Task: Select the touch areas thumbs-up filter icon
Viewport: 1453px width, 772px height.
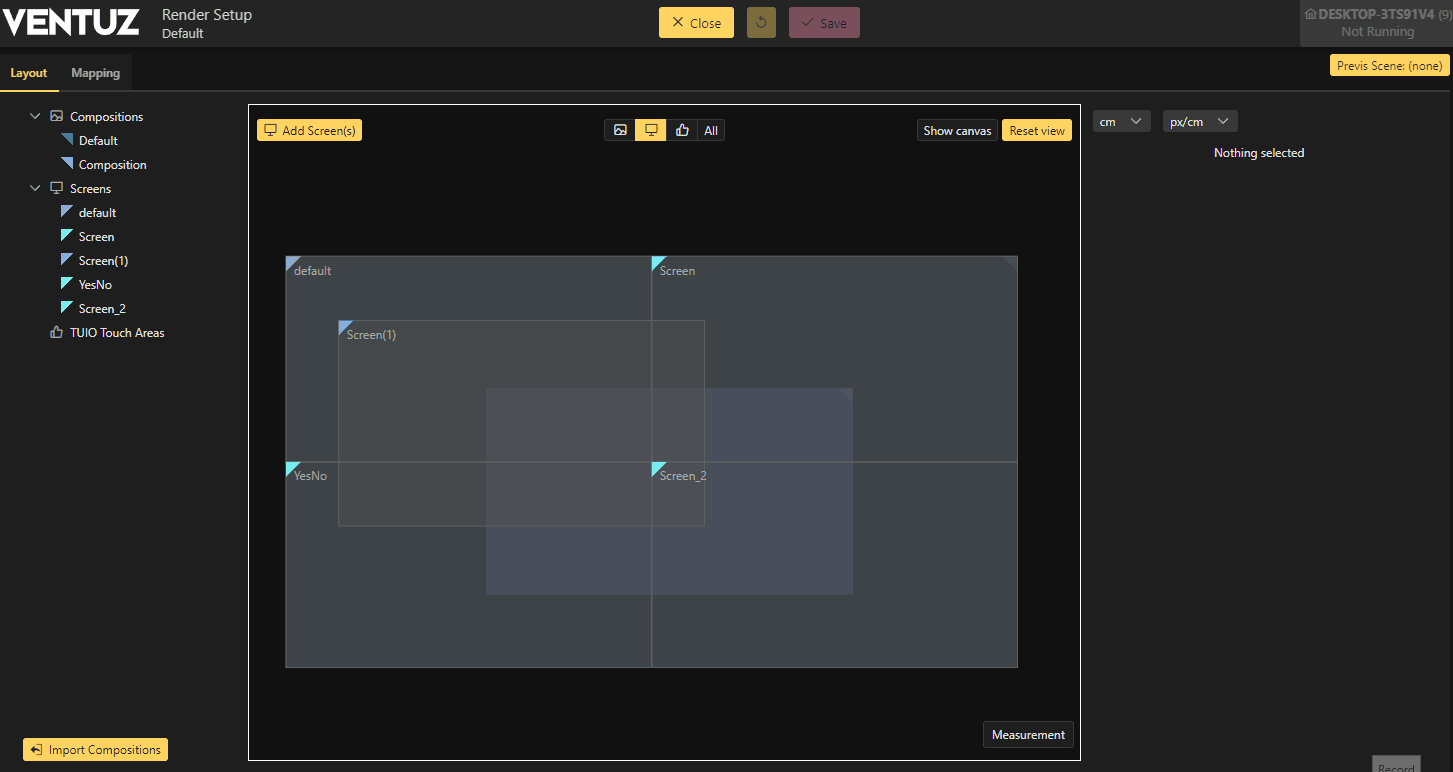Action: pyautogui.click(x=682, y=130)
